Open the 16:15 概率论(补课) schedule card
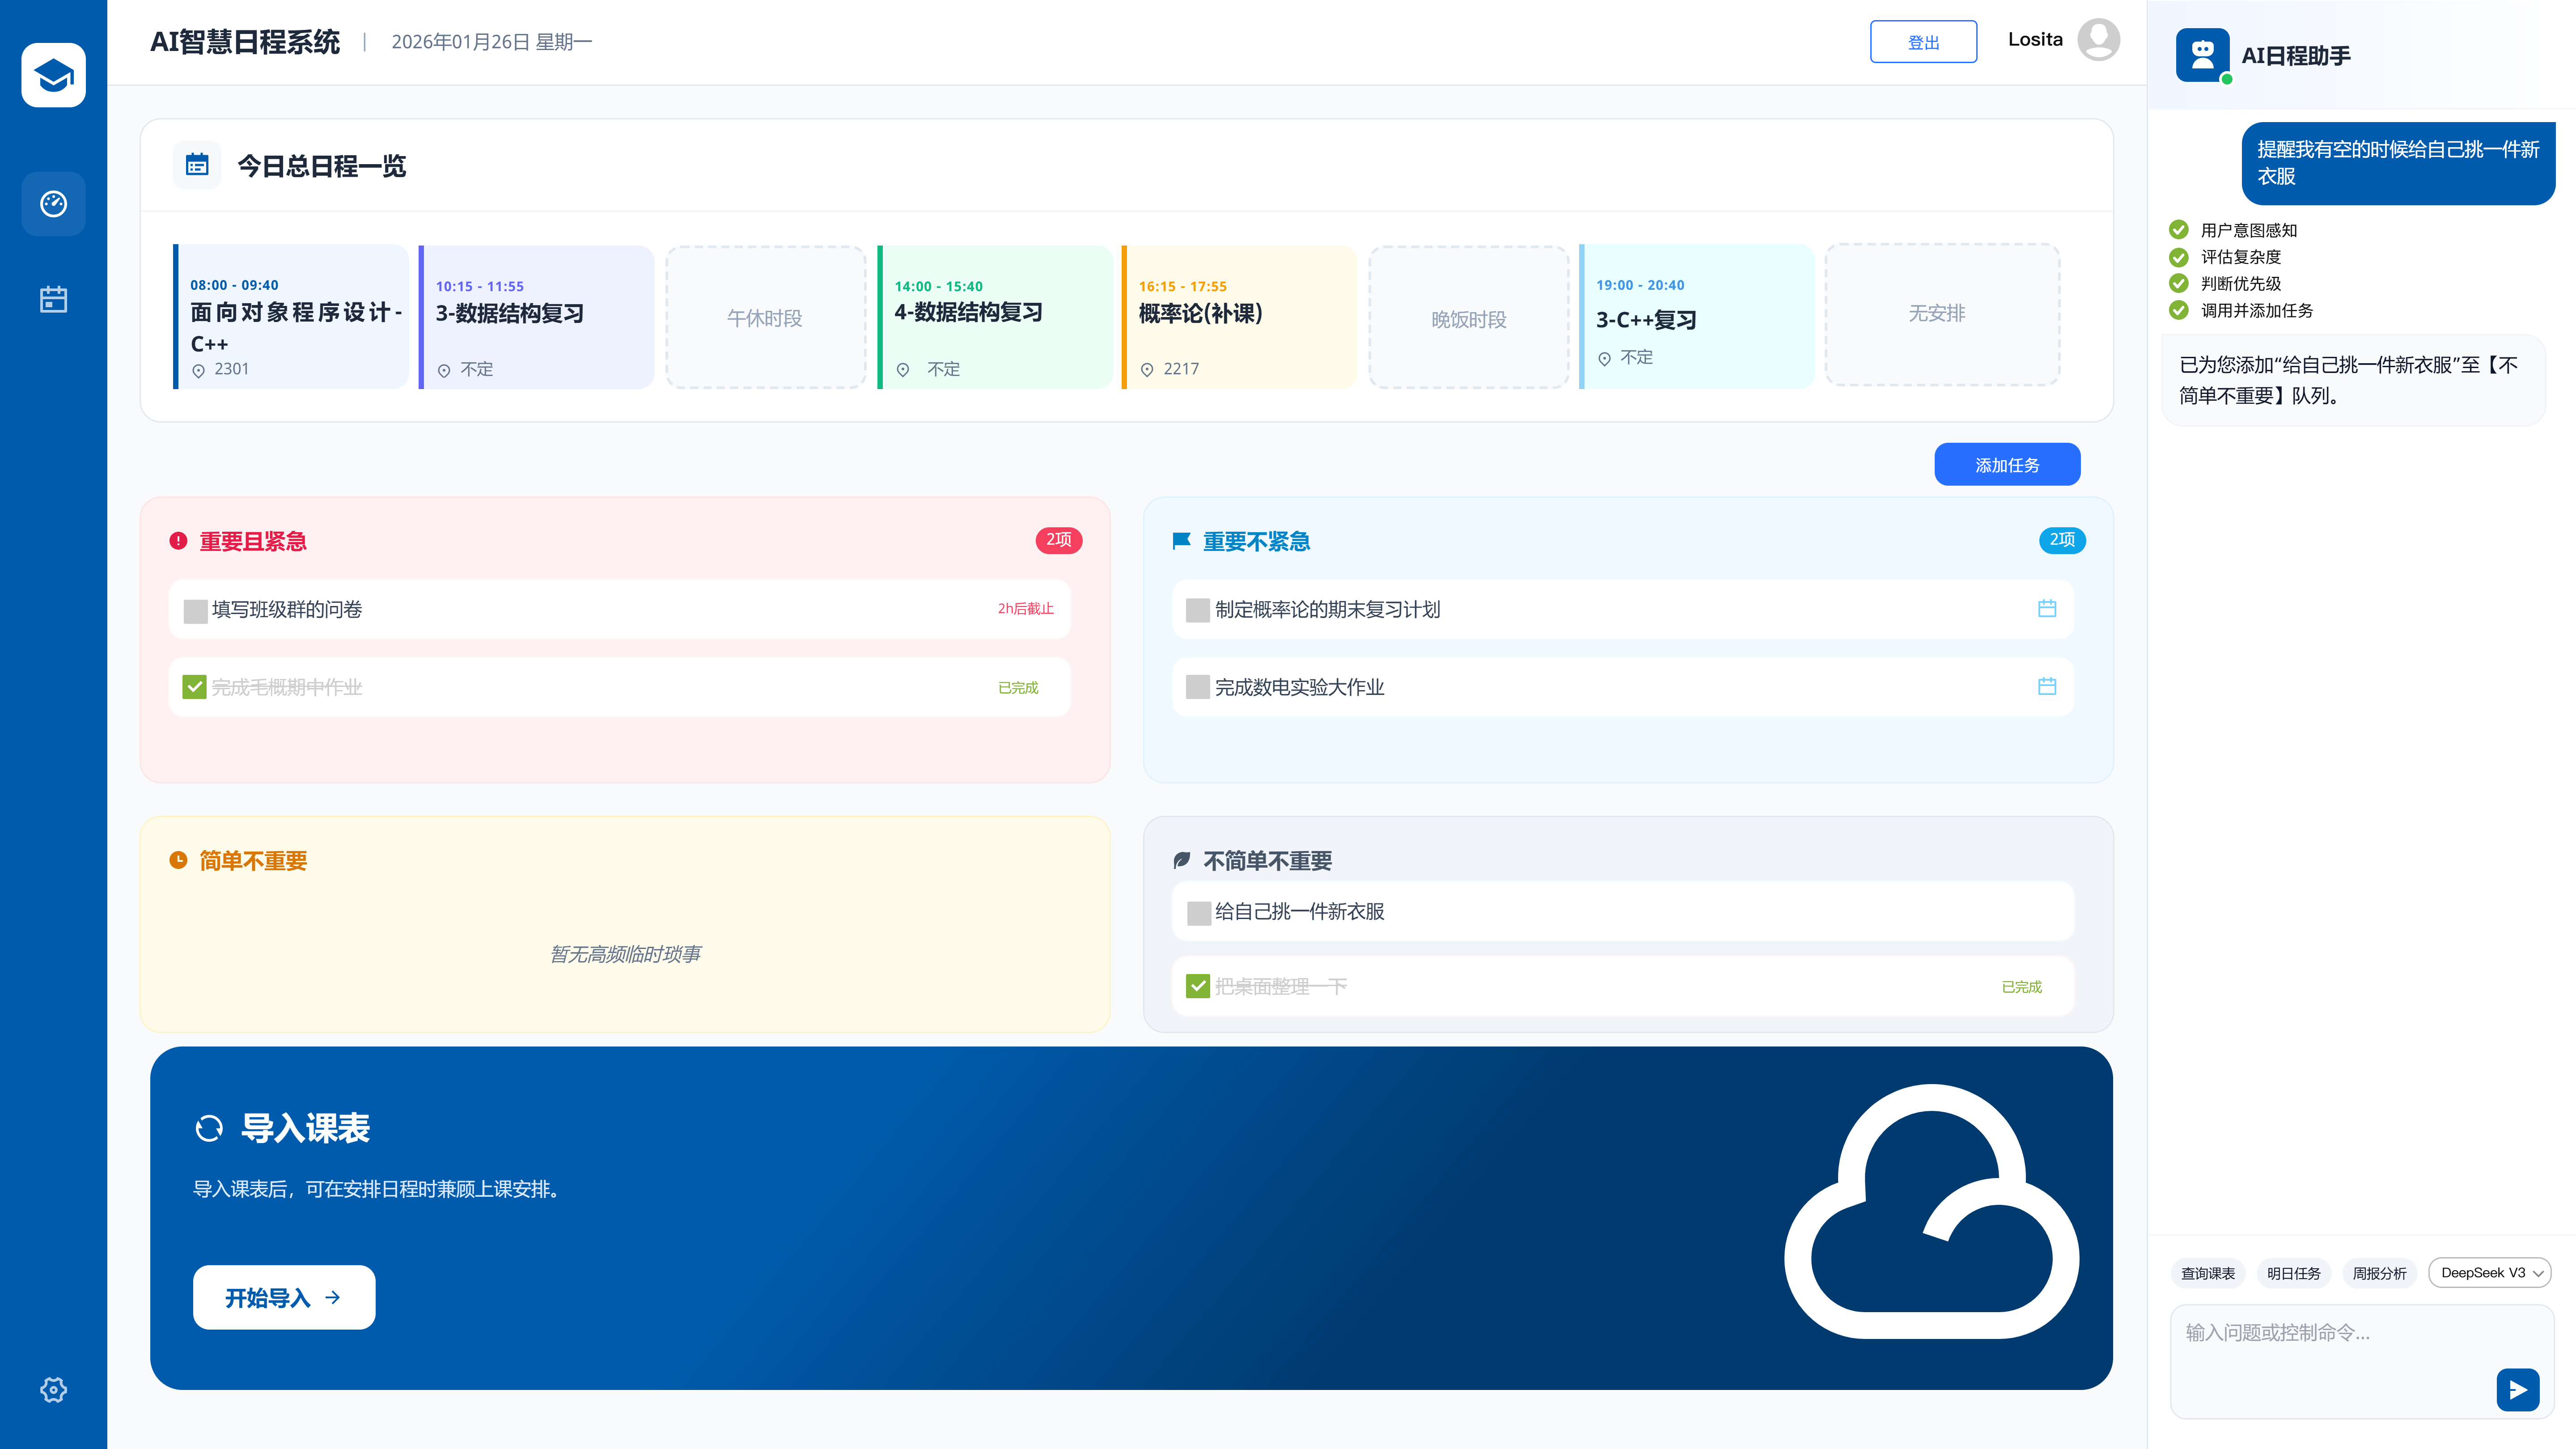 1239,317
